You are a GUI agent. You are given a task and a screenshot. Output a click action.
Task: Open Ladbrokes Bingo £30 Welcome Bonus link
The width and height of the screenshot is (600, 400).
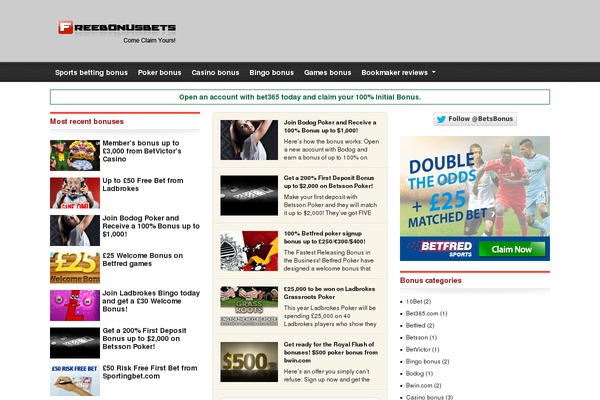click(151, 301)
